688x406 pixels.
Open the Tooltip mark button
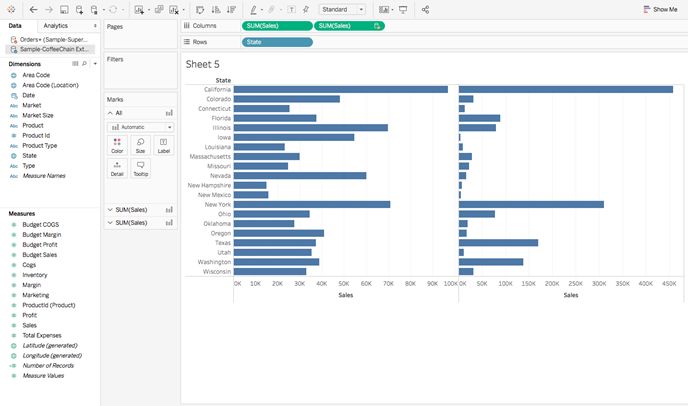pyautogui.click(x=140, y=169)
